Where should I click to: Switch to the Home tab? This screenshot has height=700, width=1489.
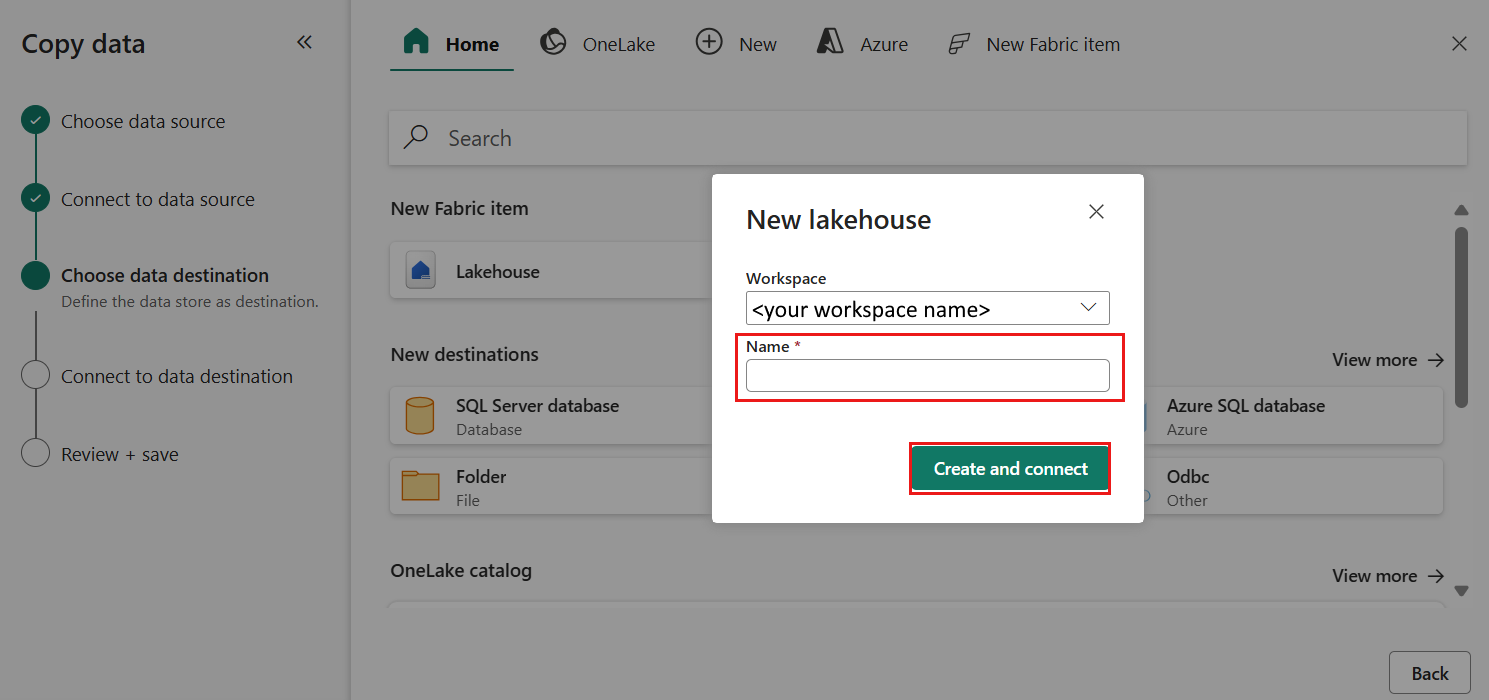(452, 44)
